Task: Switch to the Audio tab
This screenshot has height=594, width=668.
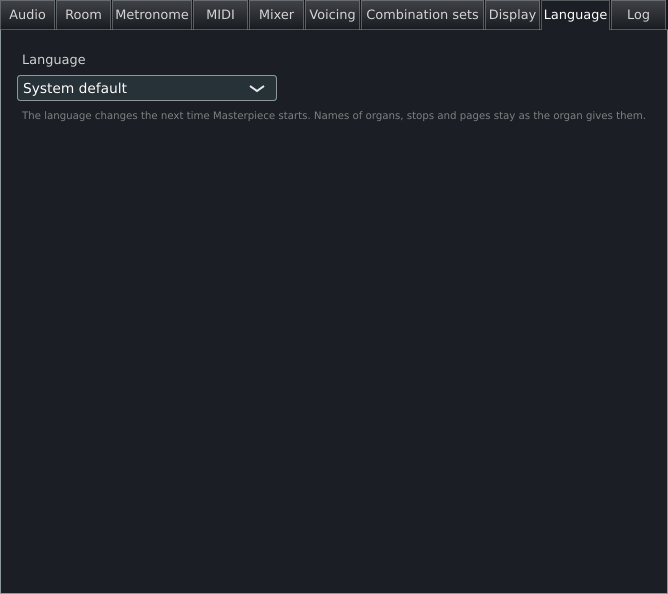Action: 28,15
